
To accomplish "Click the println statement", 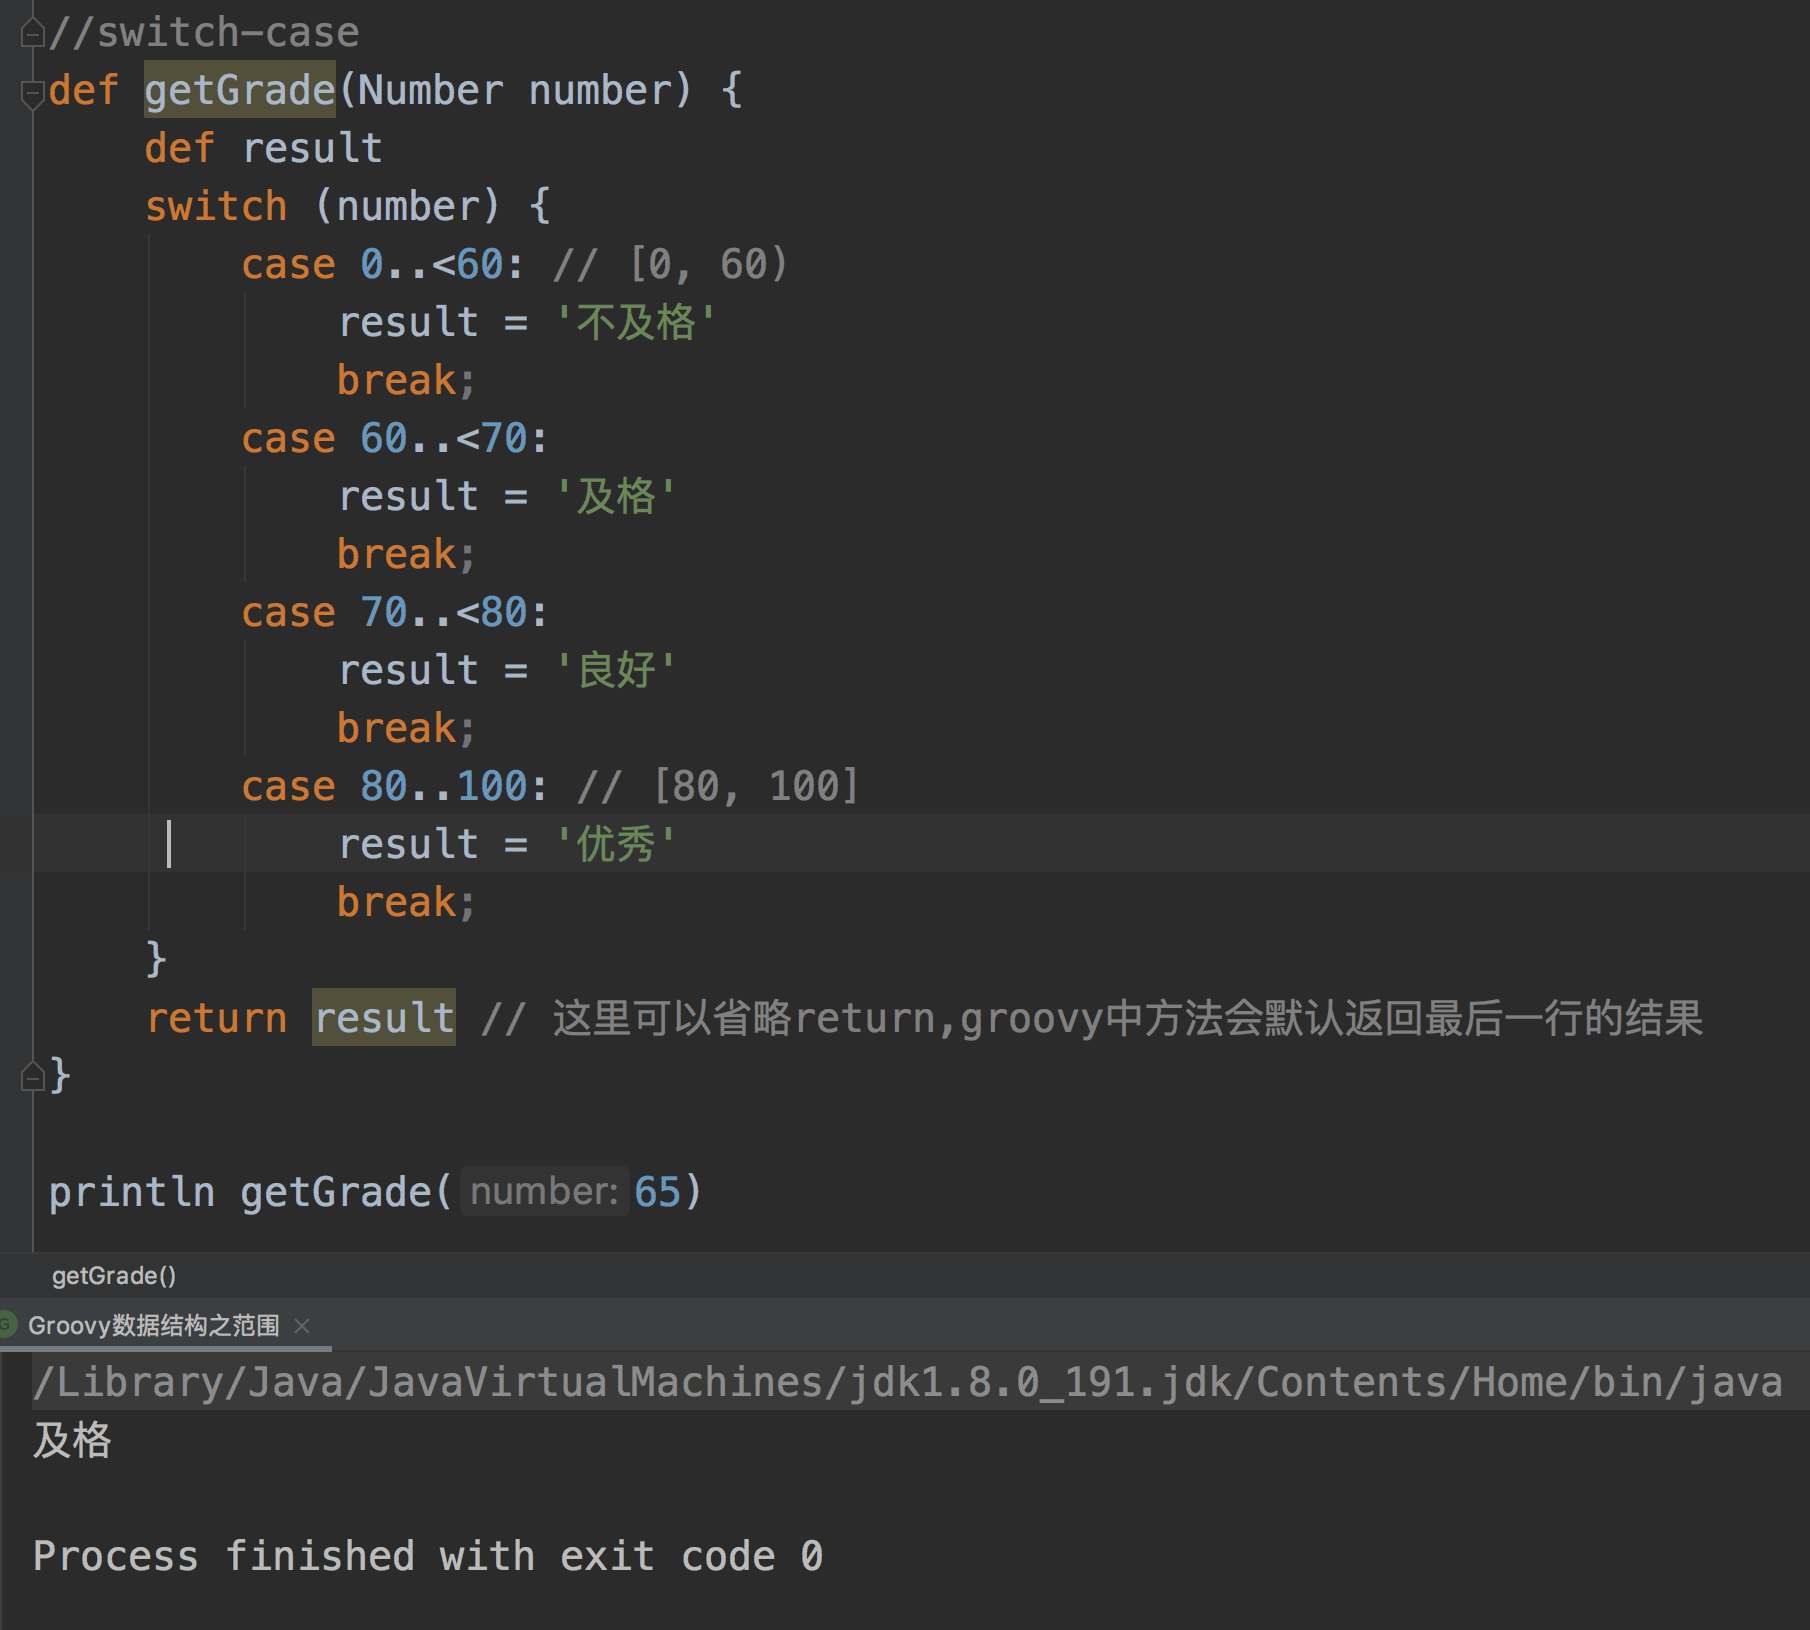I will pyautogui.click(x=376, y=1192).
